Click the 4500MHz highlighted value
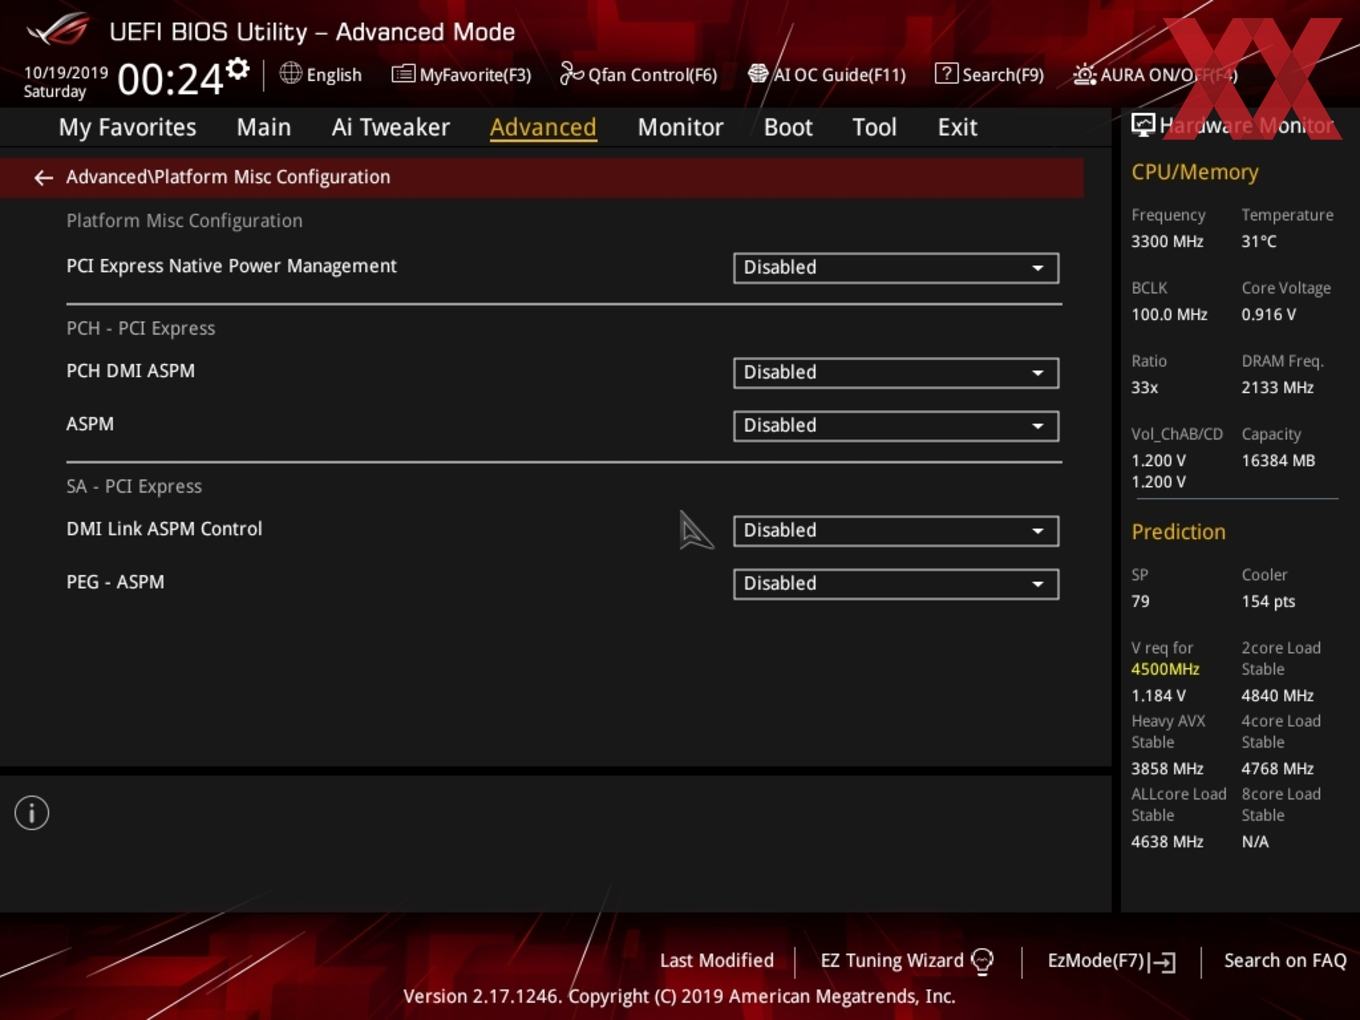This screenshot has width=1360, height=1020. point(1165,669)
